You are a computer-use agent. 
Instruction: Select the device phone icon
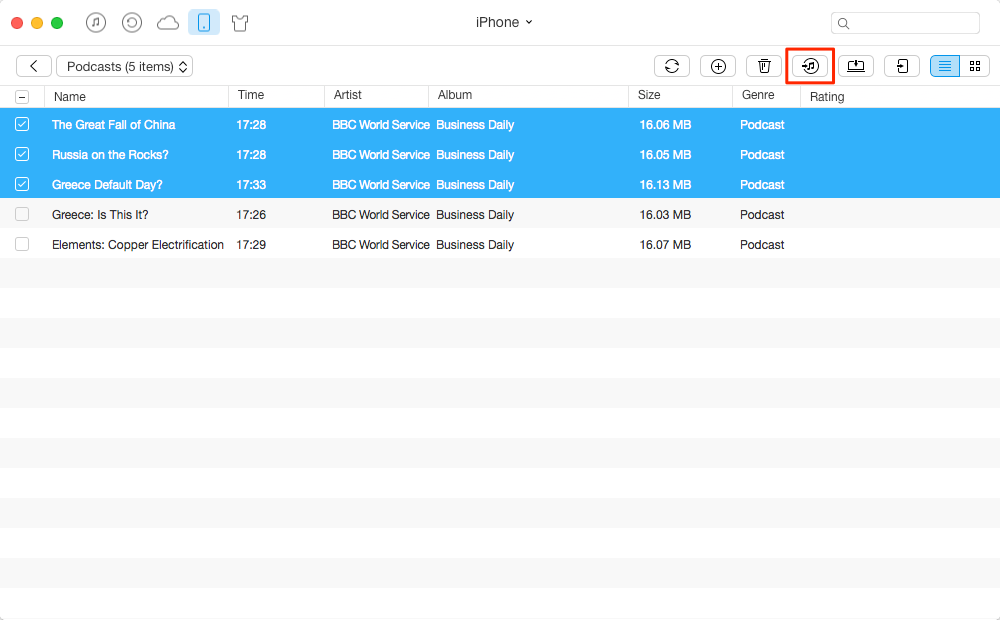click(x=204, y=23)
